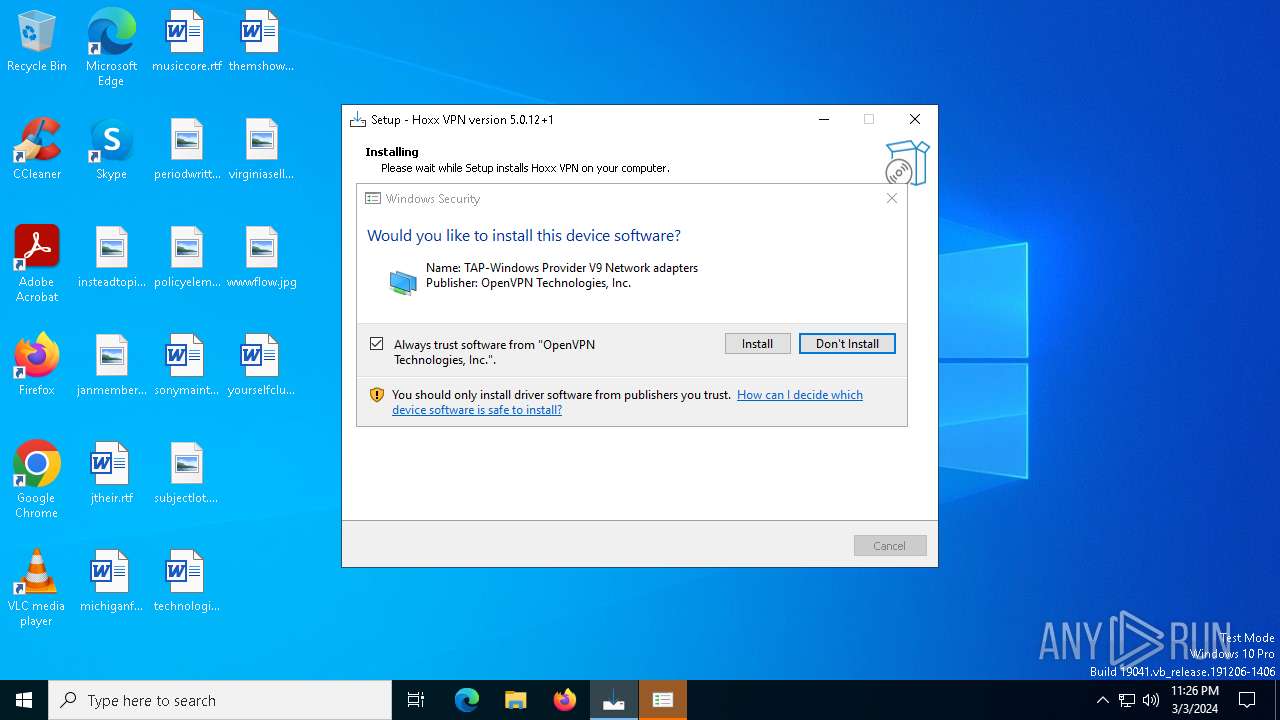Close the Windows Security dialog
This screenshot has width=1280, height=720.
[892, 198]
